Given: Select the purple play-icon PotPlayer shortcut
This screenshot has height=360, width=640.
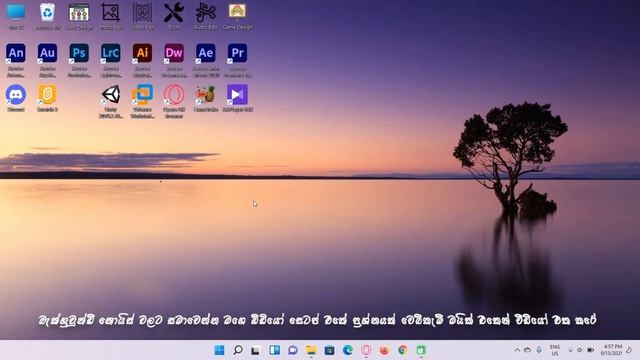Looking at the screenshot, I should [x=237, y=98].
